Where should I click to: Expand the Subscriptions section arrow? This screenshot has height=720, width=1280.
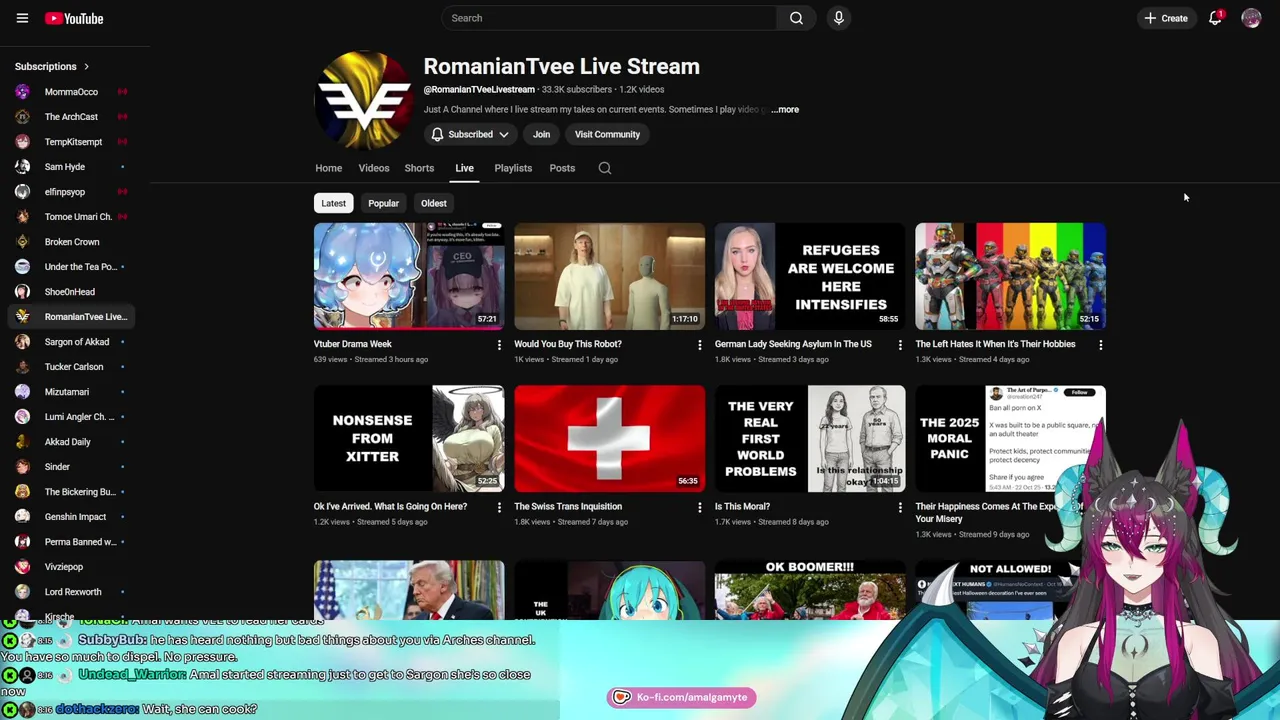[86, 67]
